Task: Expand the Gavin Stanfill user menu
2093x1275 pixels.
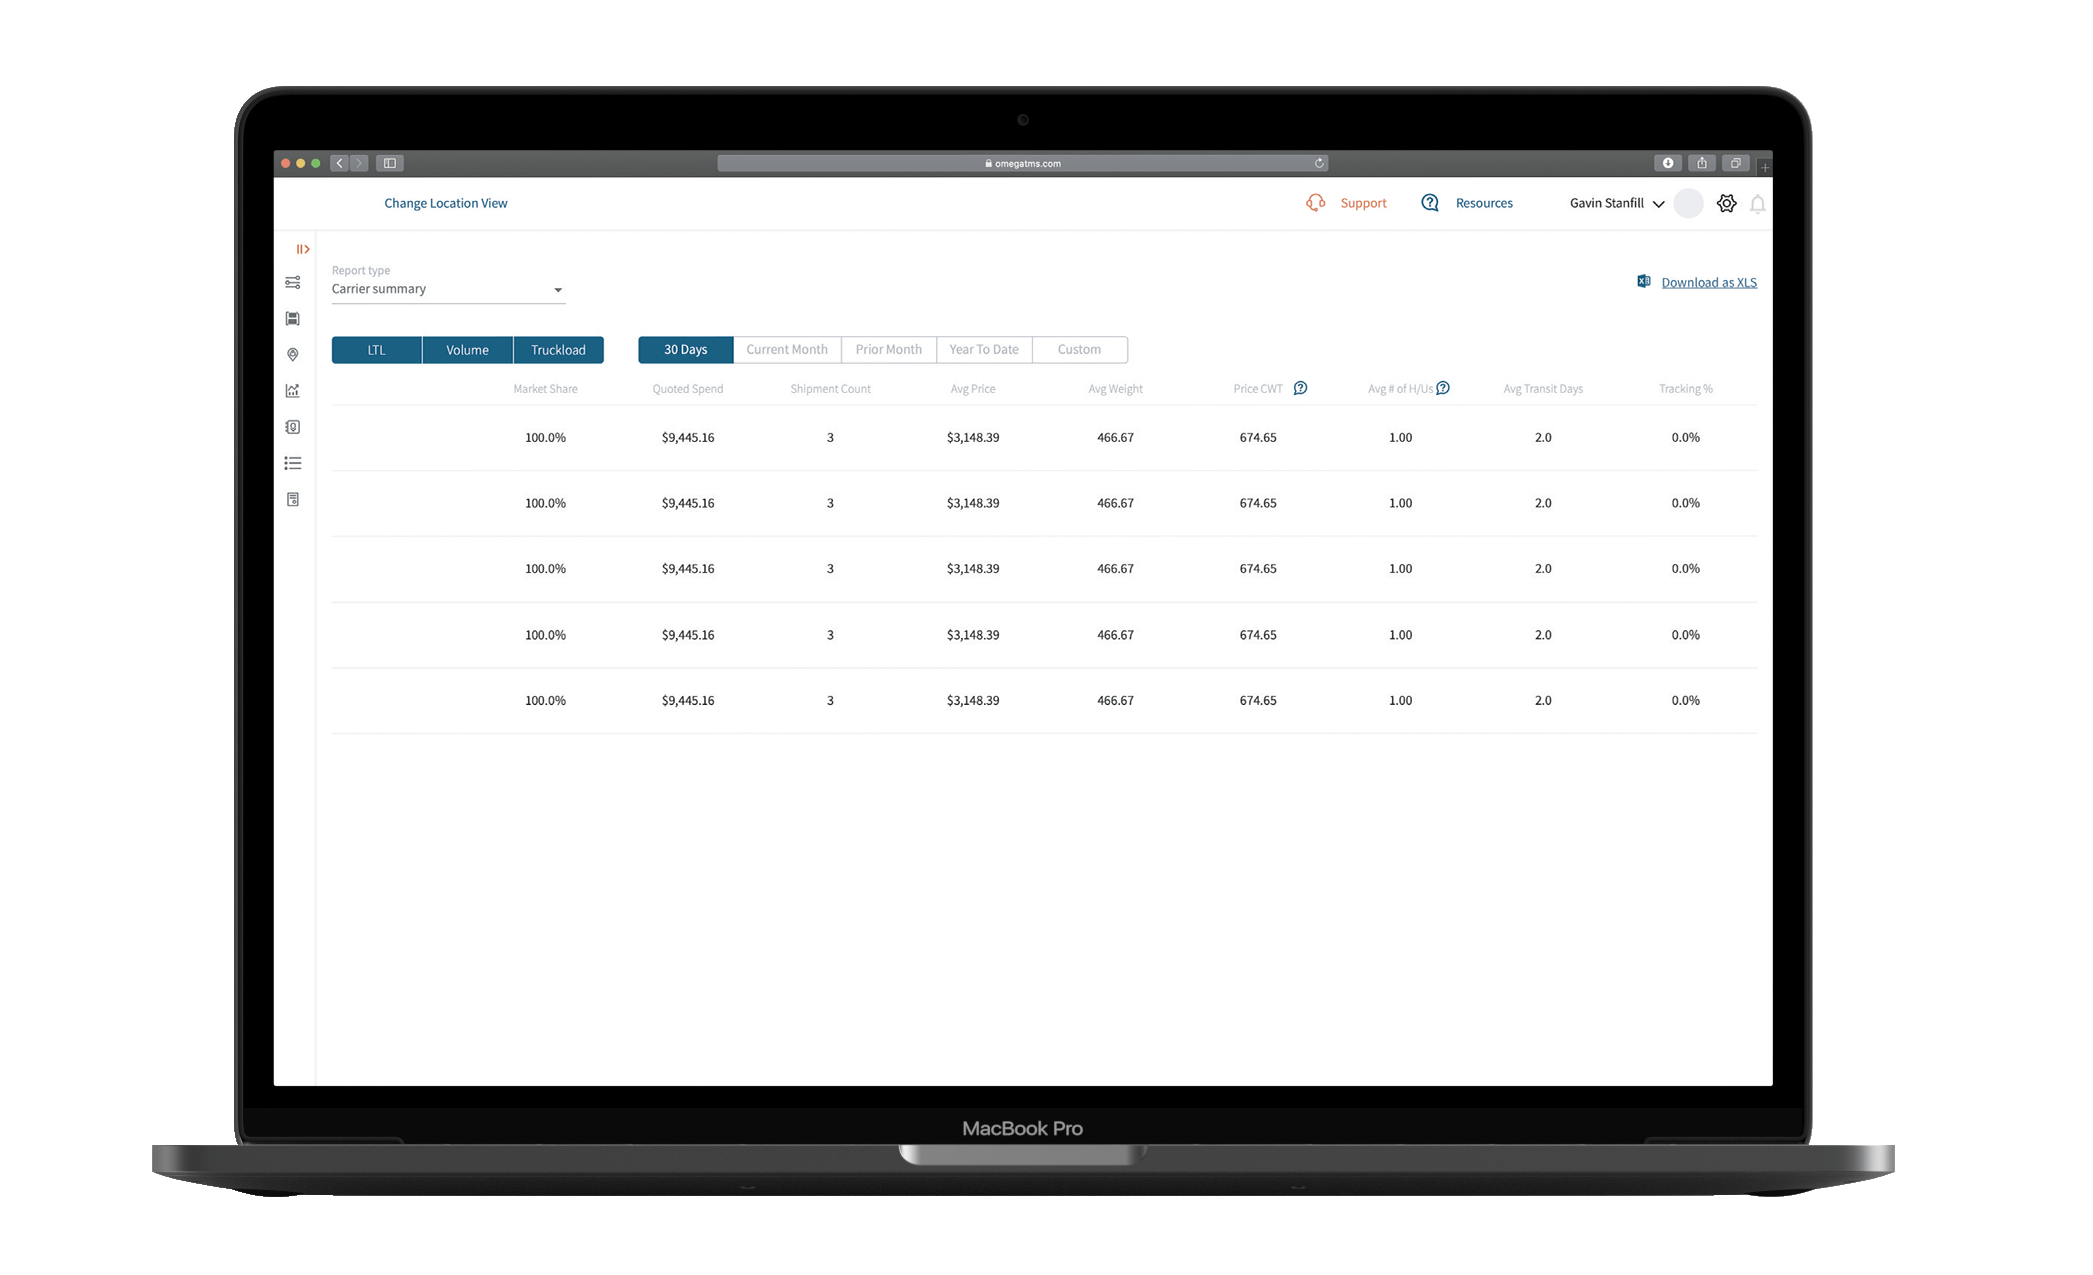Action: [x=1617, y=203]
